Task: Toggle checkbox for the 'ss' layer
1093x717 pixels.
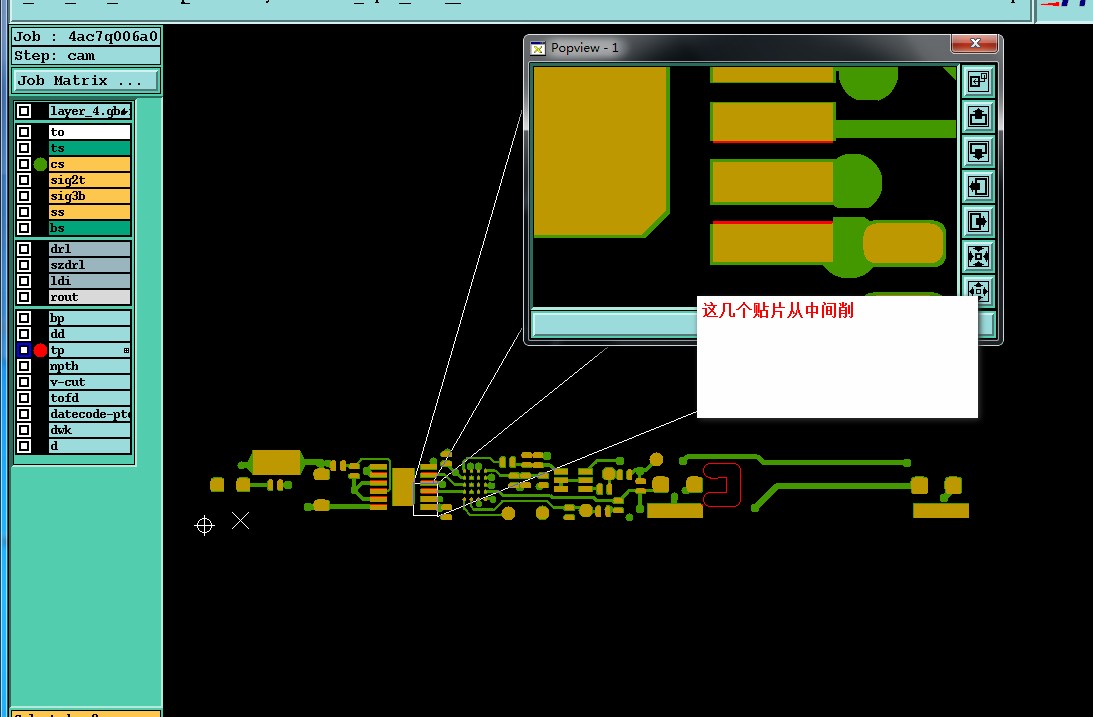Action: click(24, 212)
